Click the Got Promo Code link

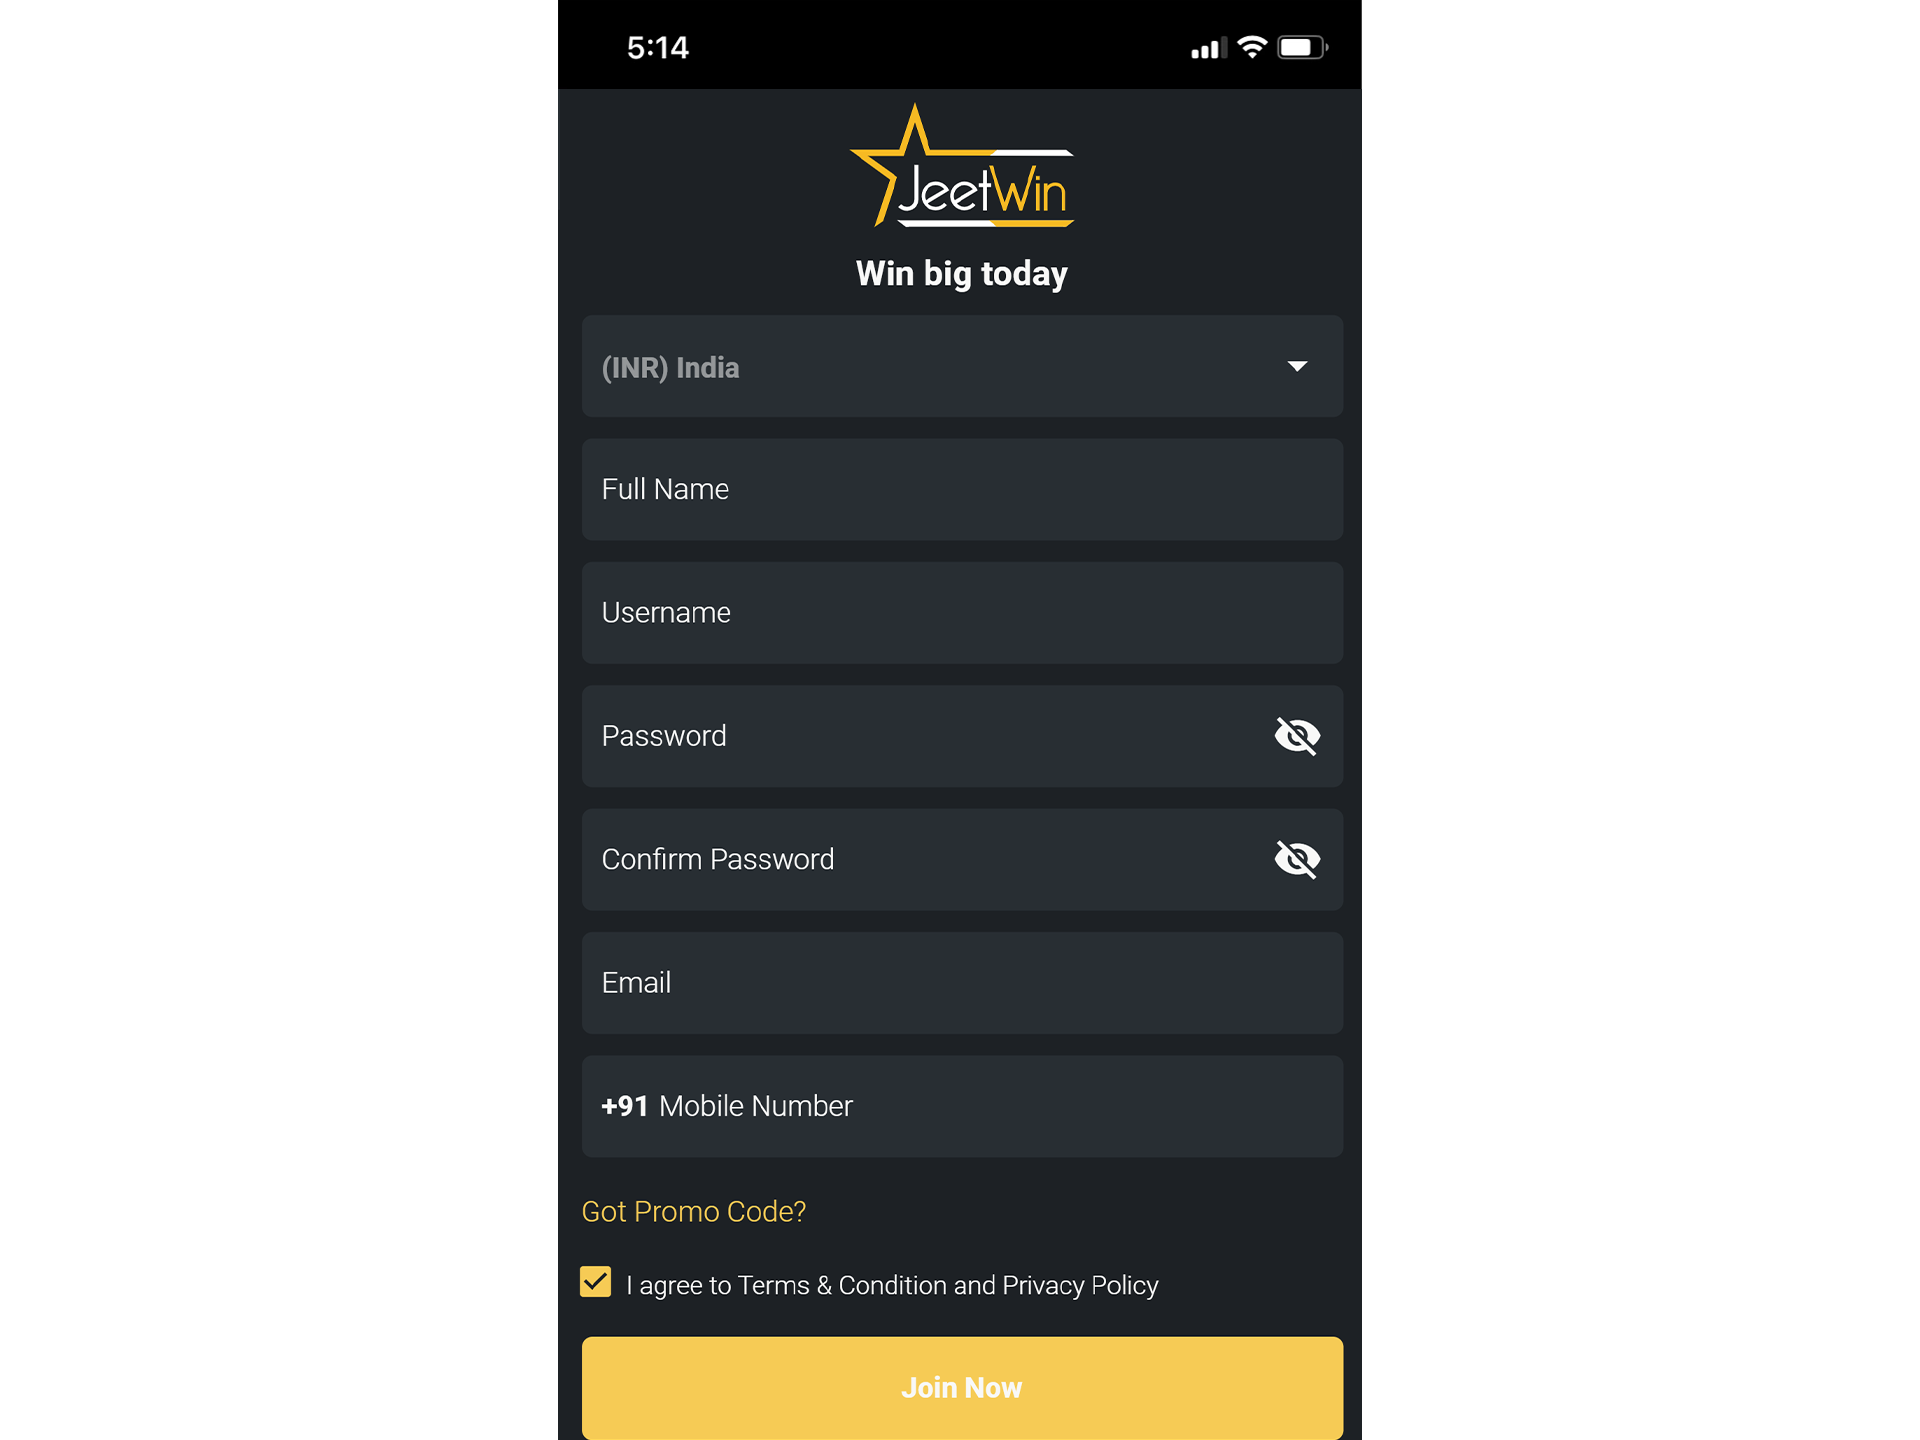694,1209
